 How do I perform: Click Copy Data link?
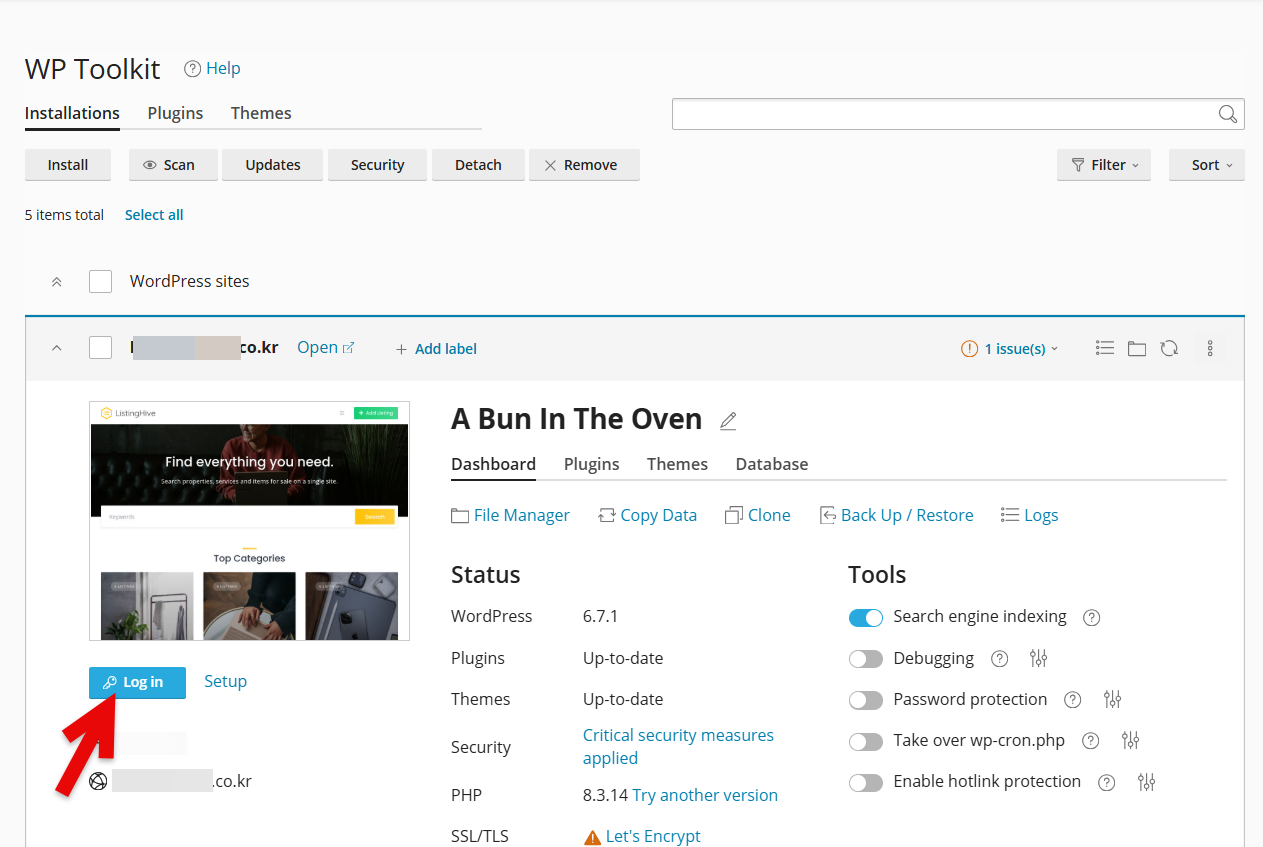click(x=647, y=515)
